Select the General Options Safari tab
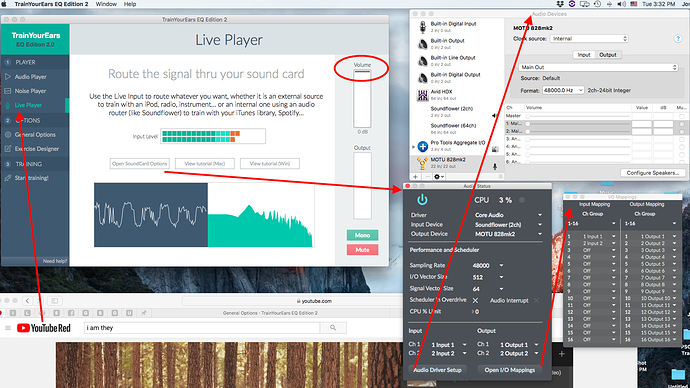690x388 pixels. (270, 313)
